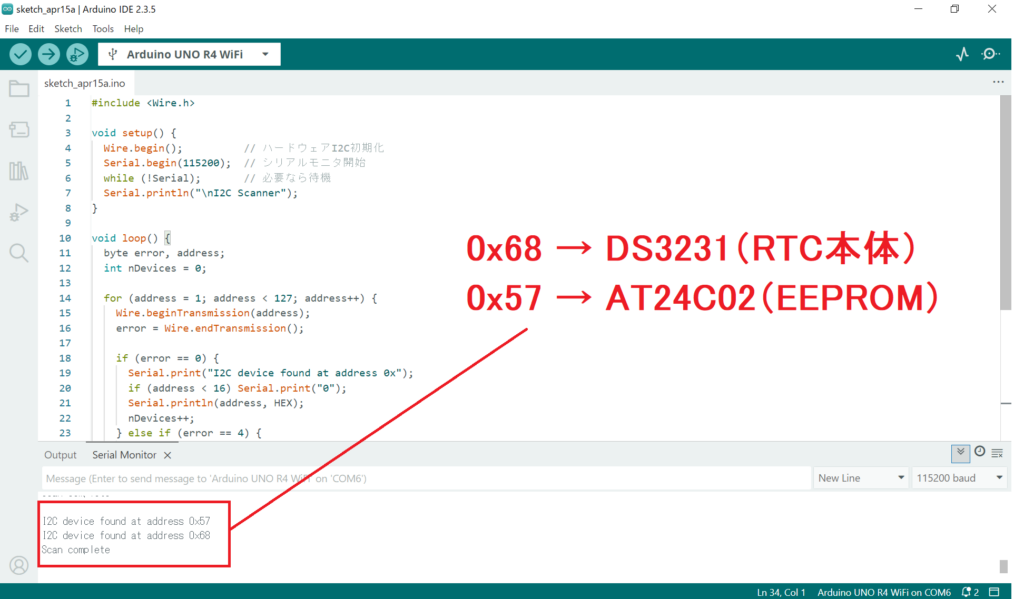Close the Serial Monitor tab
Screen dimensions: 1024x599
point(168,455)
